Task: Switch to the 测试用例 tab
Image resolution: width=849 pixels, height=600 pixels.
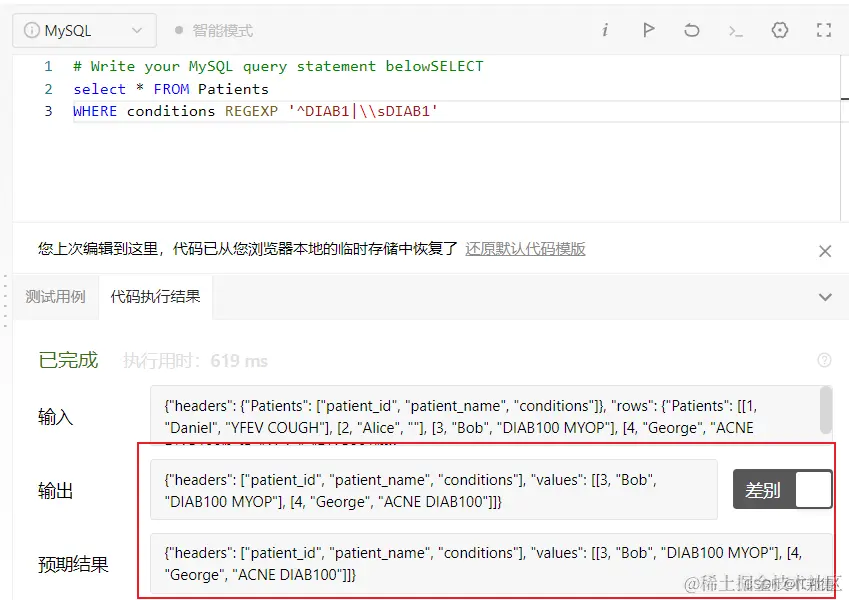Action: (55, 297)
